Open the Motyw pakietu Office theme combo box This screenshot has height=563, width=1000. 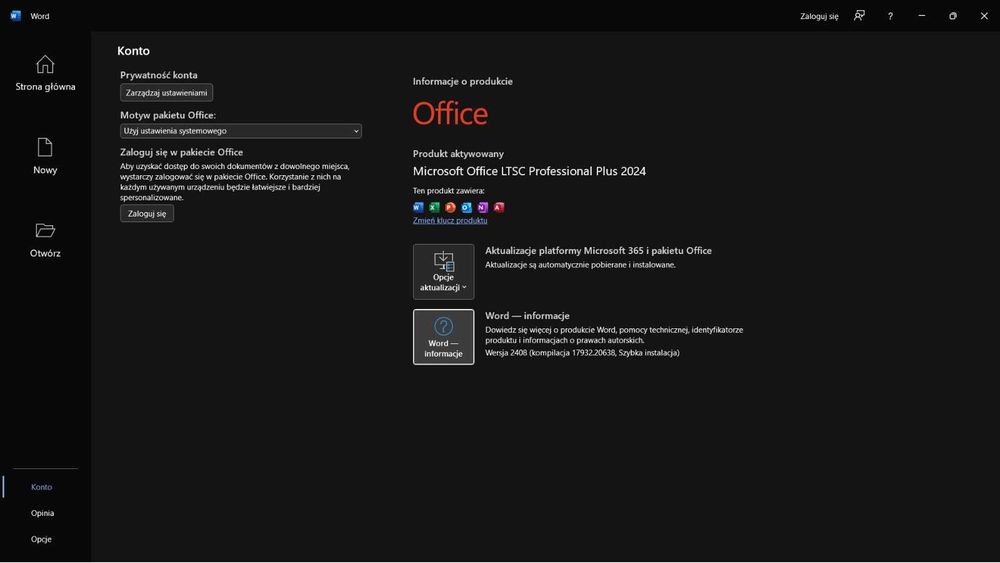click(x=240, y=131)
